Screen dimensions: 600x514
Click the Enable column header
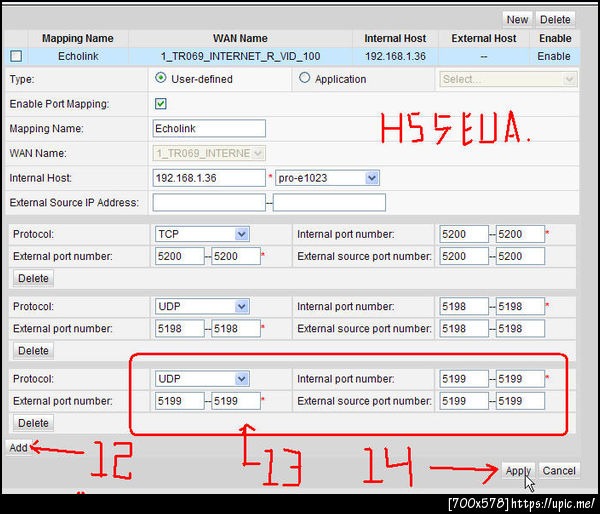click(555, 38)
